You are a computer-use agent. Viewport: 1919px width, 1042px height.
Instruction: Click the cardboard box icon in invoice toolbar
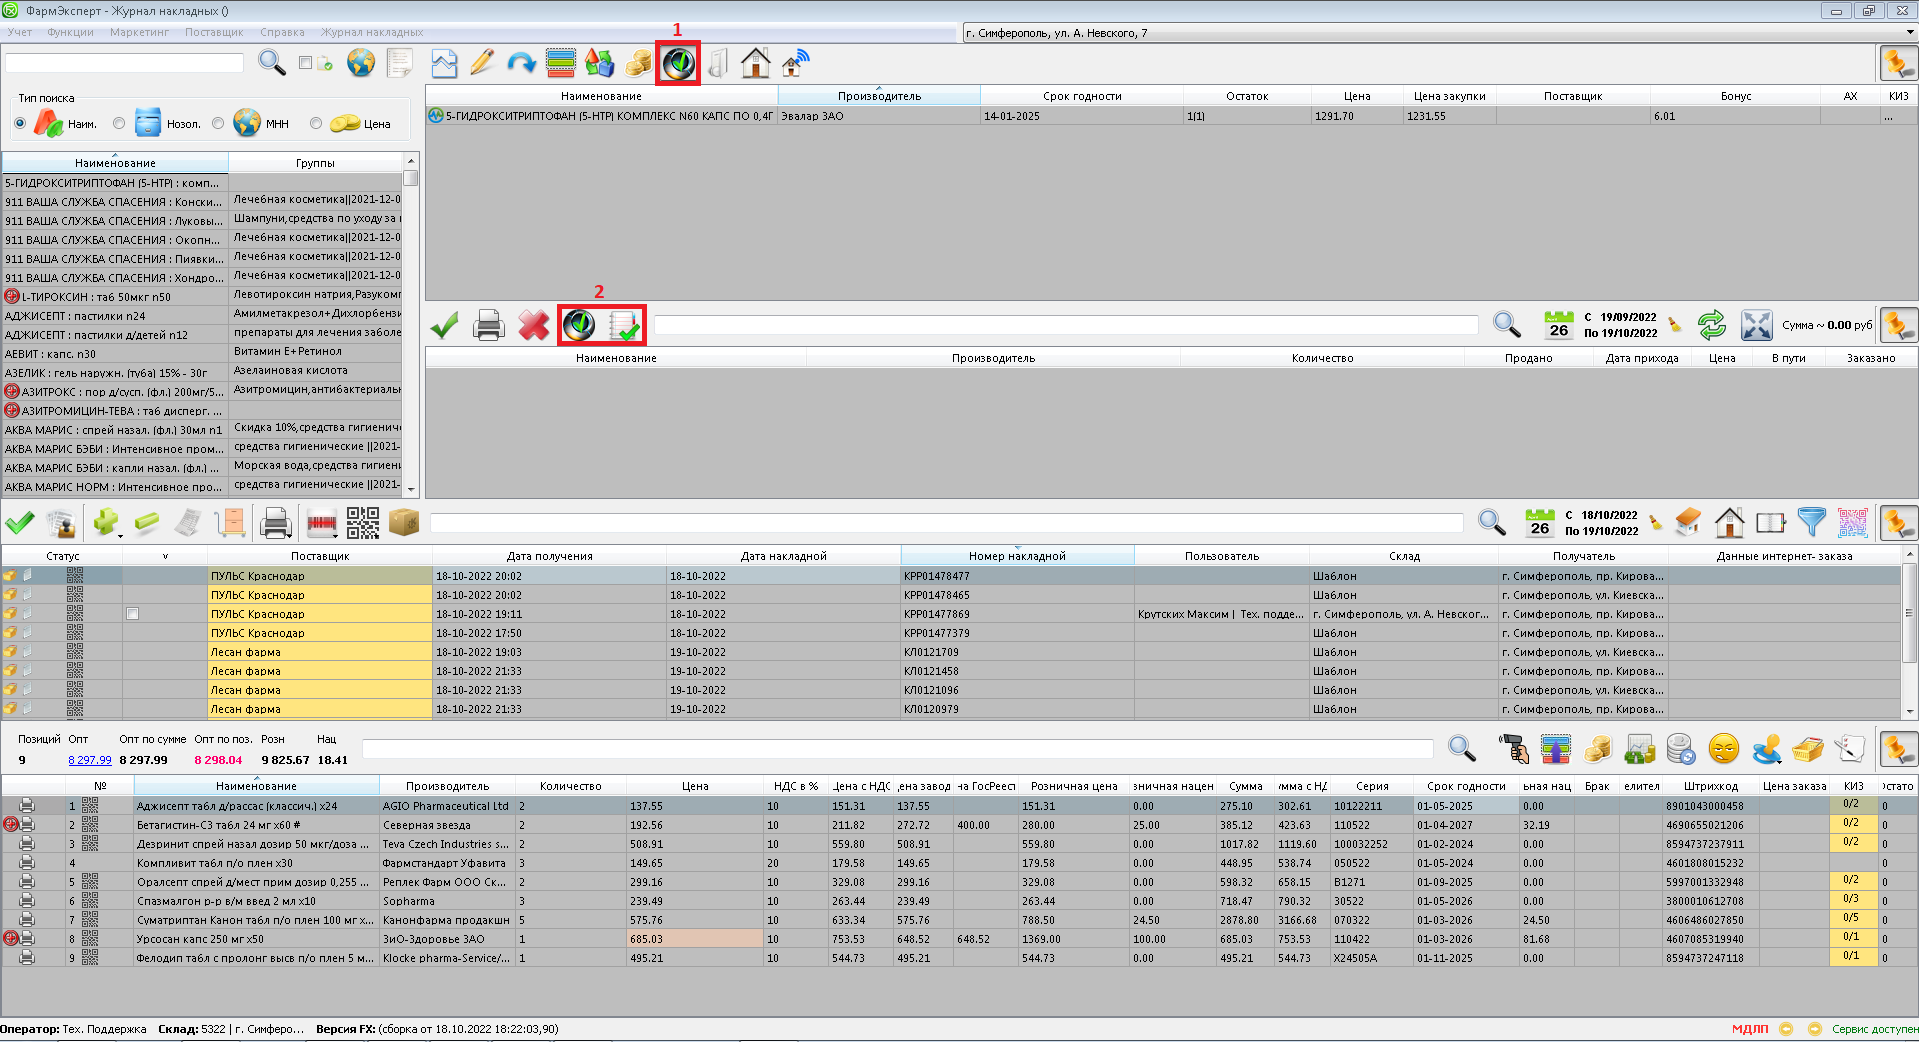(x=404, y=522)
